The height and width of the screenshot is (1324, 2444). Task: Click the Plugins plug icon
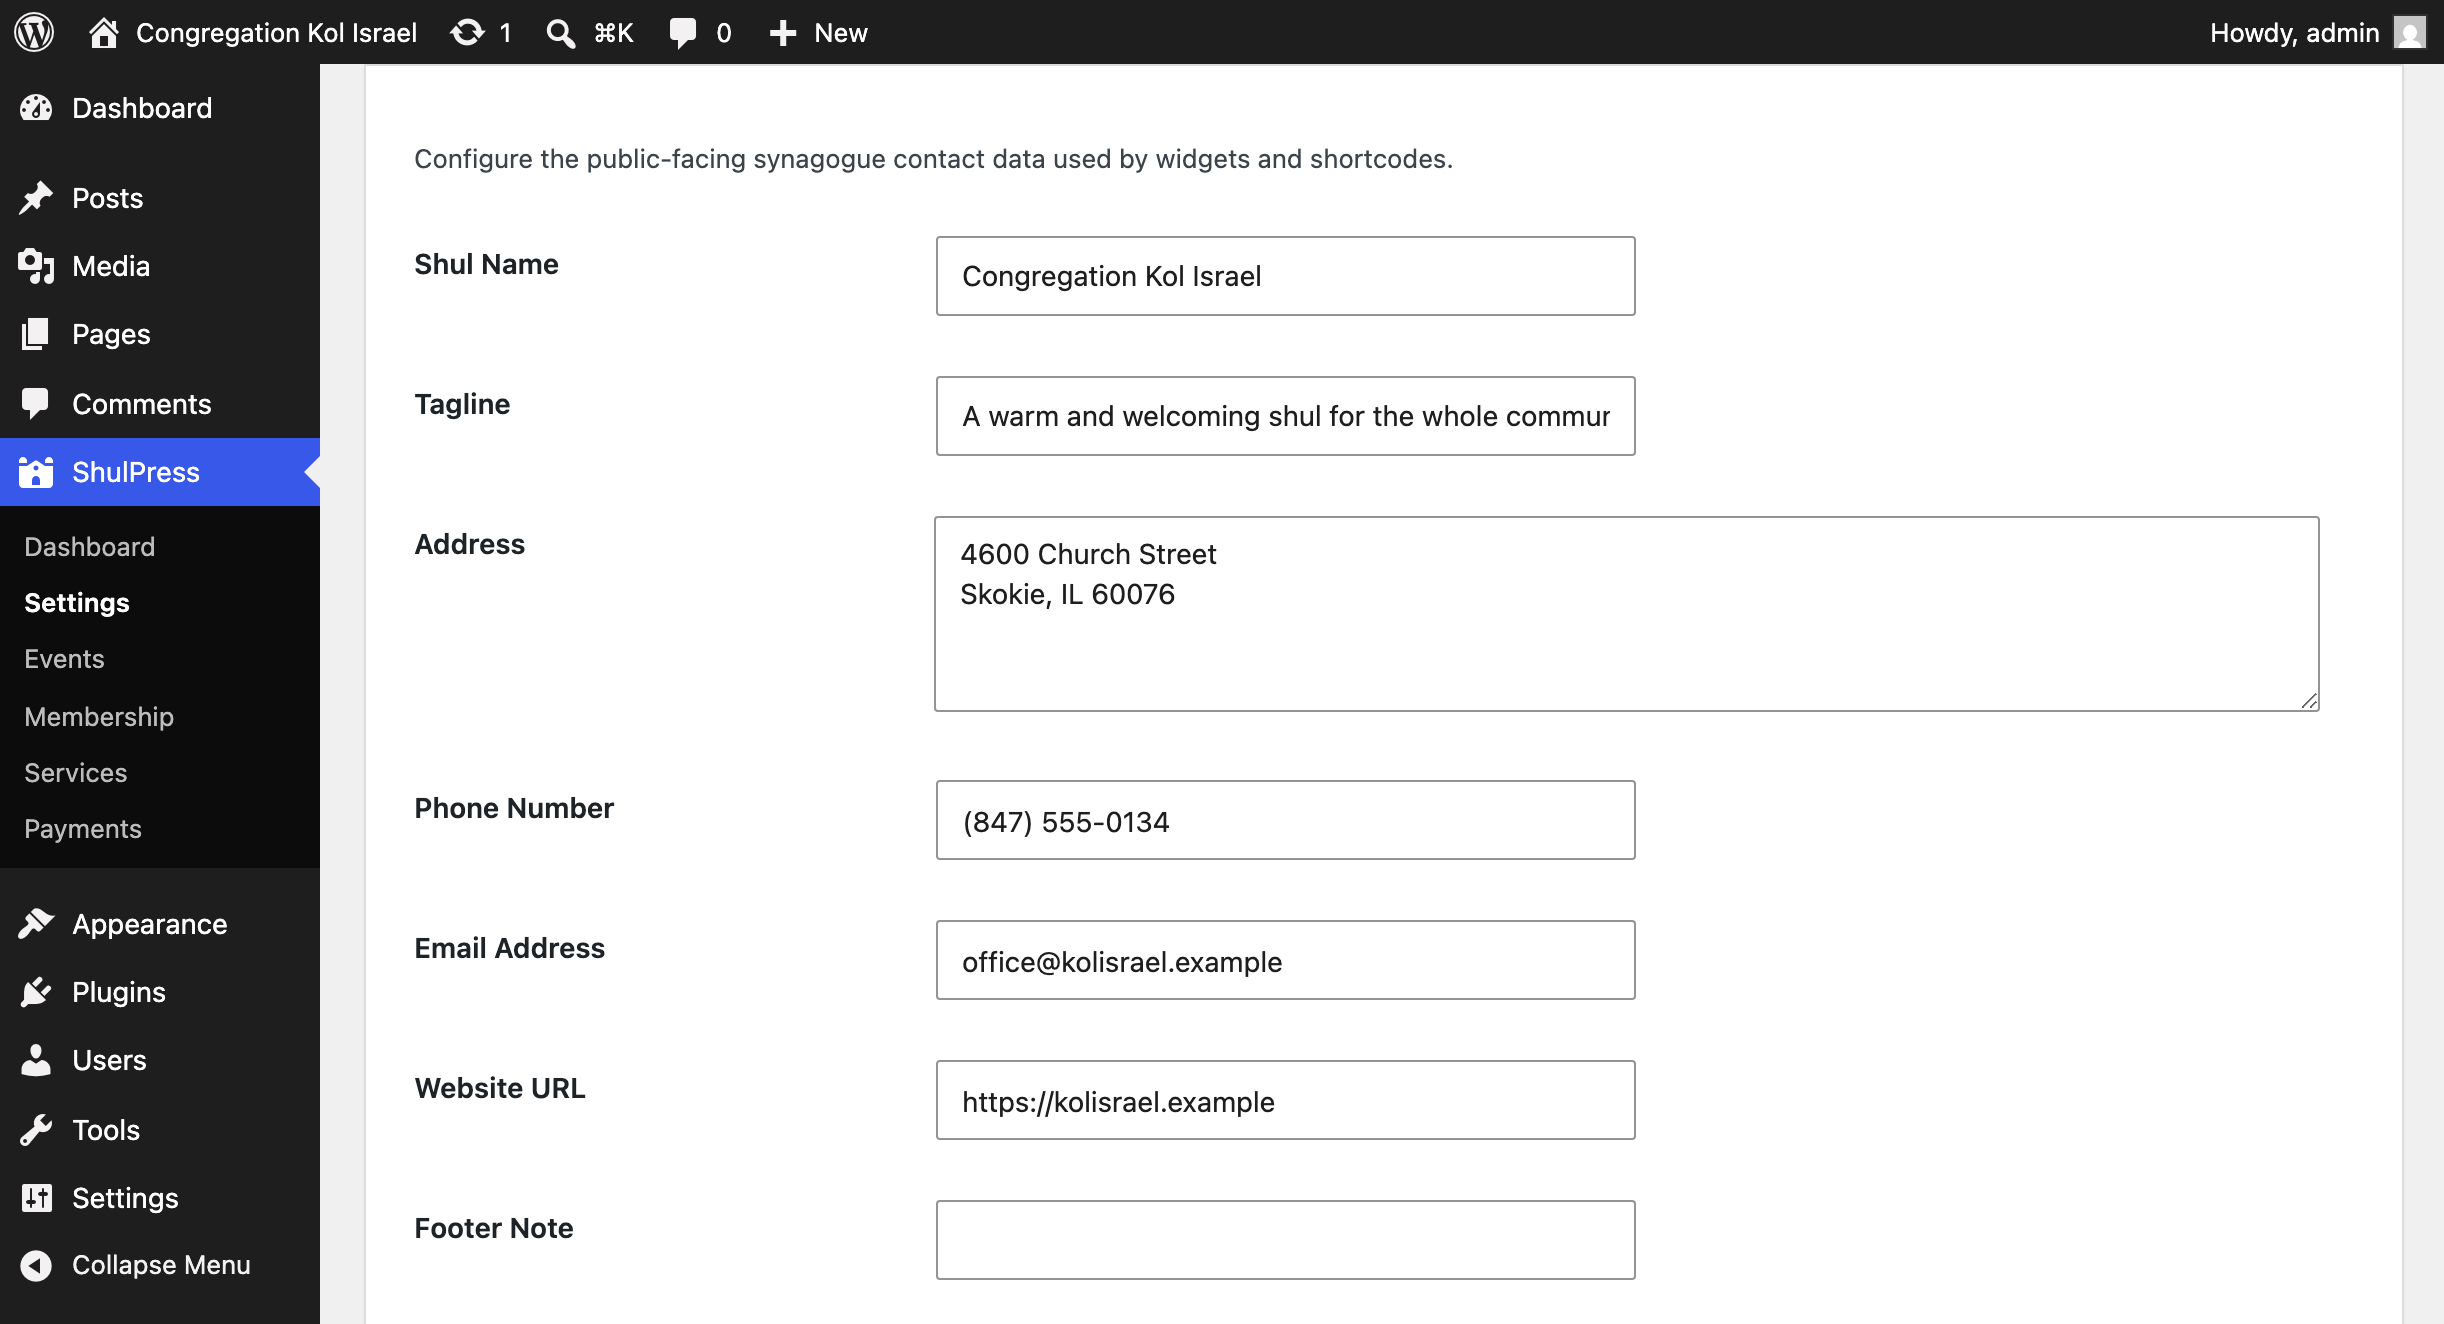point(36,992)
